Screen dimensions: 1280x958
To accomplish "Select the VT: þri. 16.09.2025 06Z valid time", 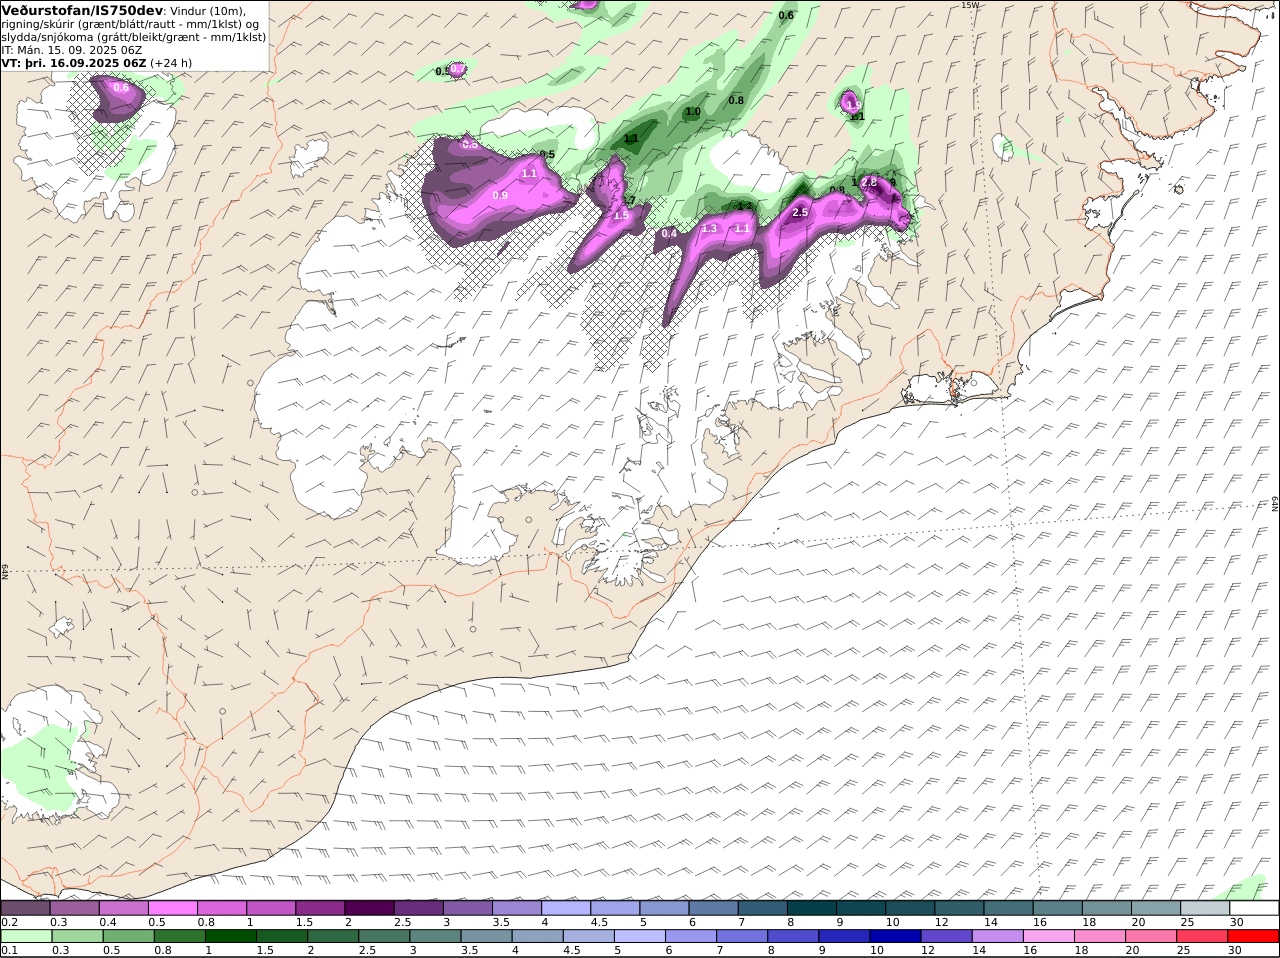I will [74, 62].
